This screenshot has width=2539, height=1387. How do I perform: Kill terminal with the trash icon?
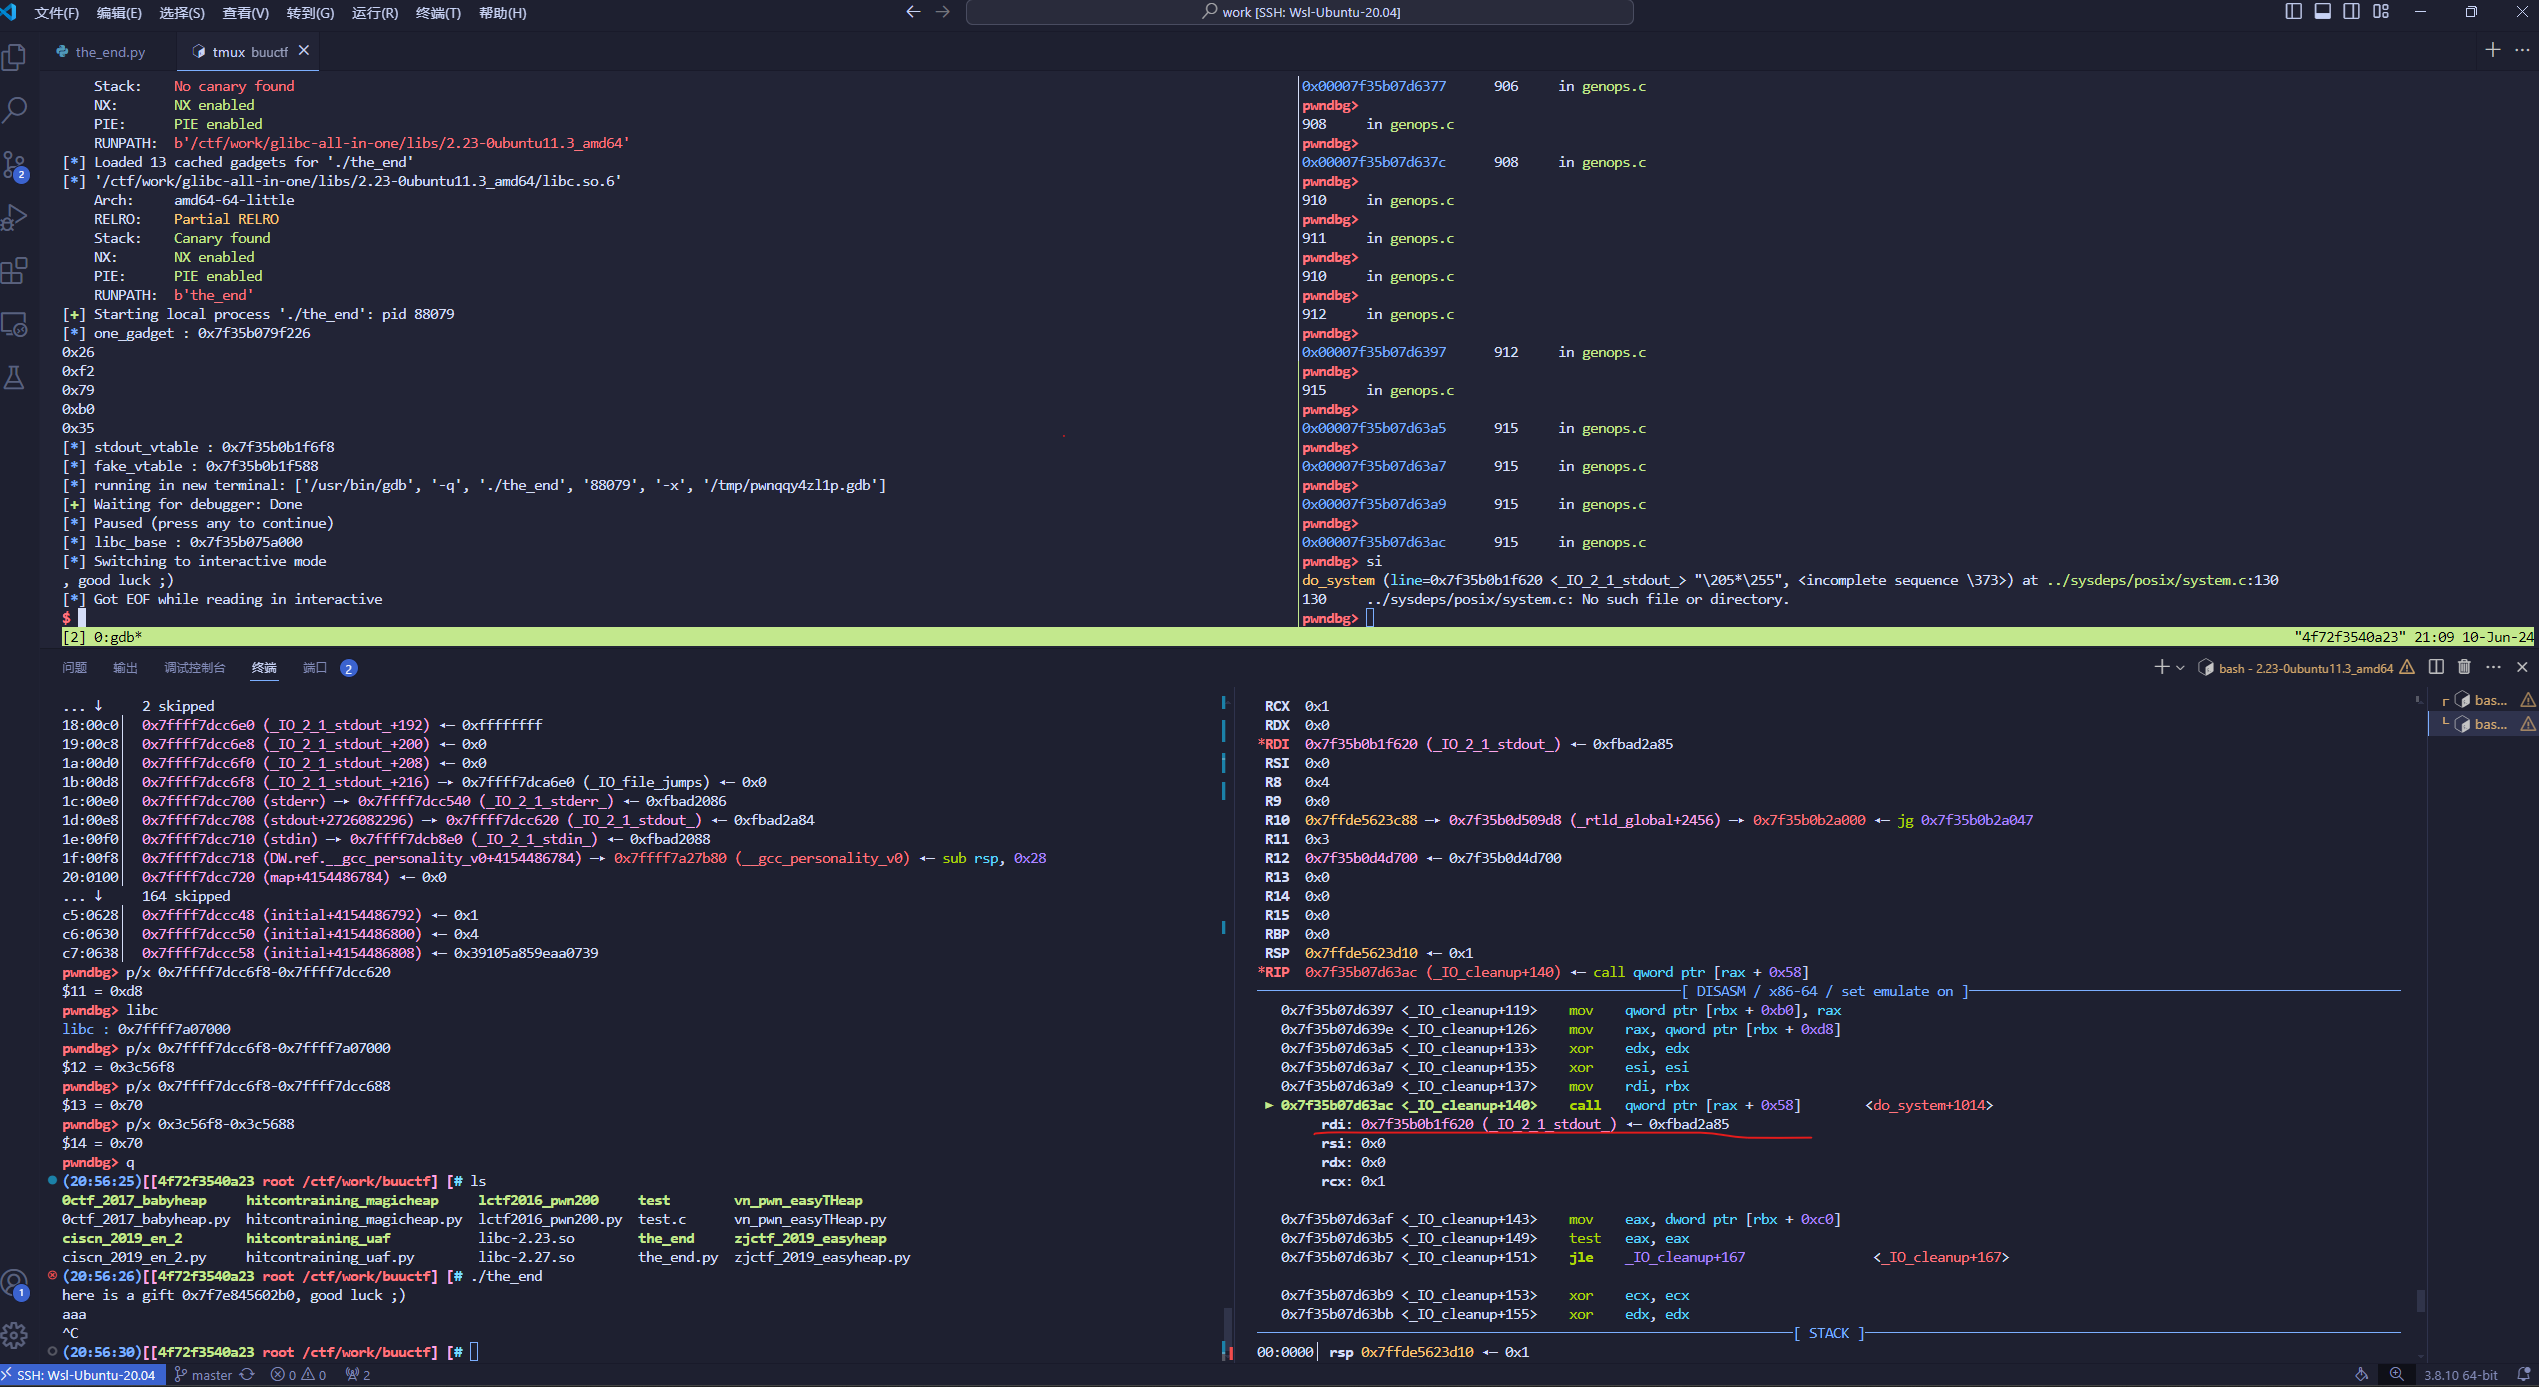tap(2464, 667)
